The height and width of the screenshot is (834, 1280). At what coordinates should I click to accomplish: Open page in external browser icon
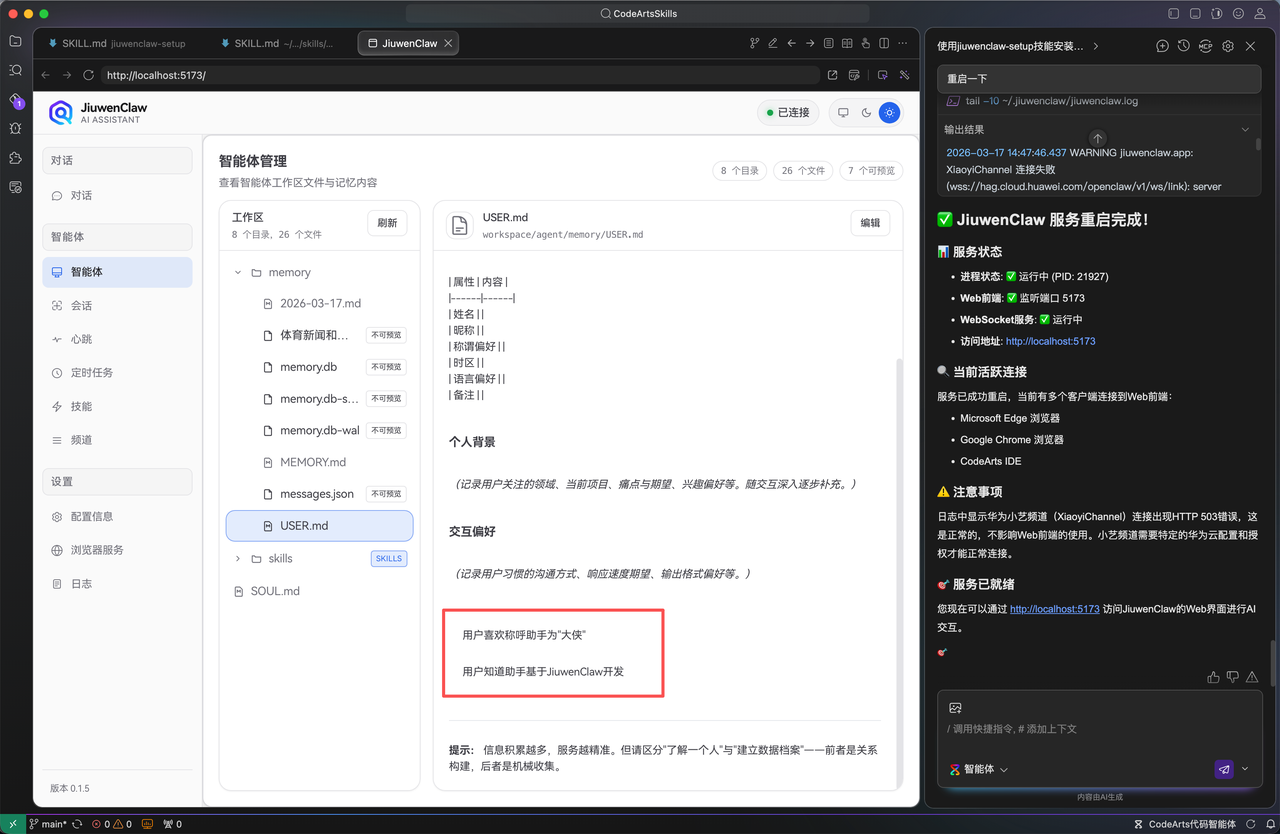pyautogui.click(x=832, y=75)
